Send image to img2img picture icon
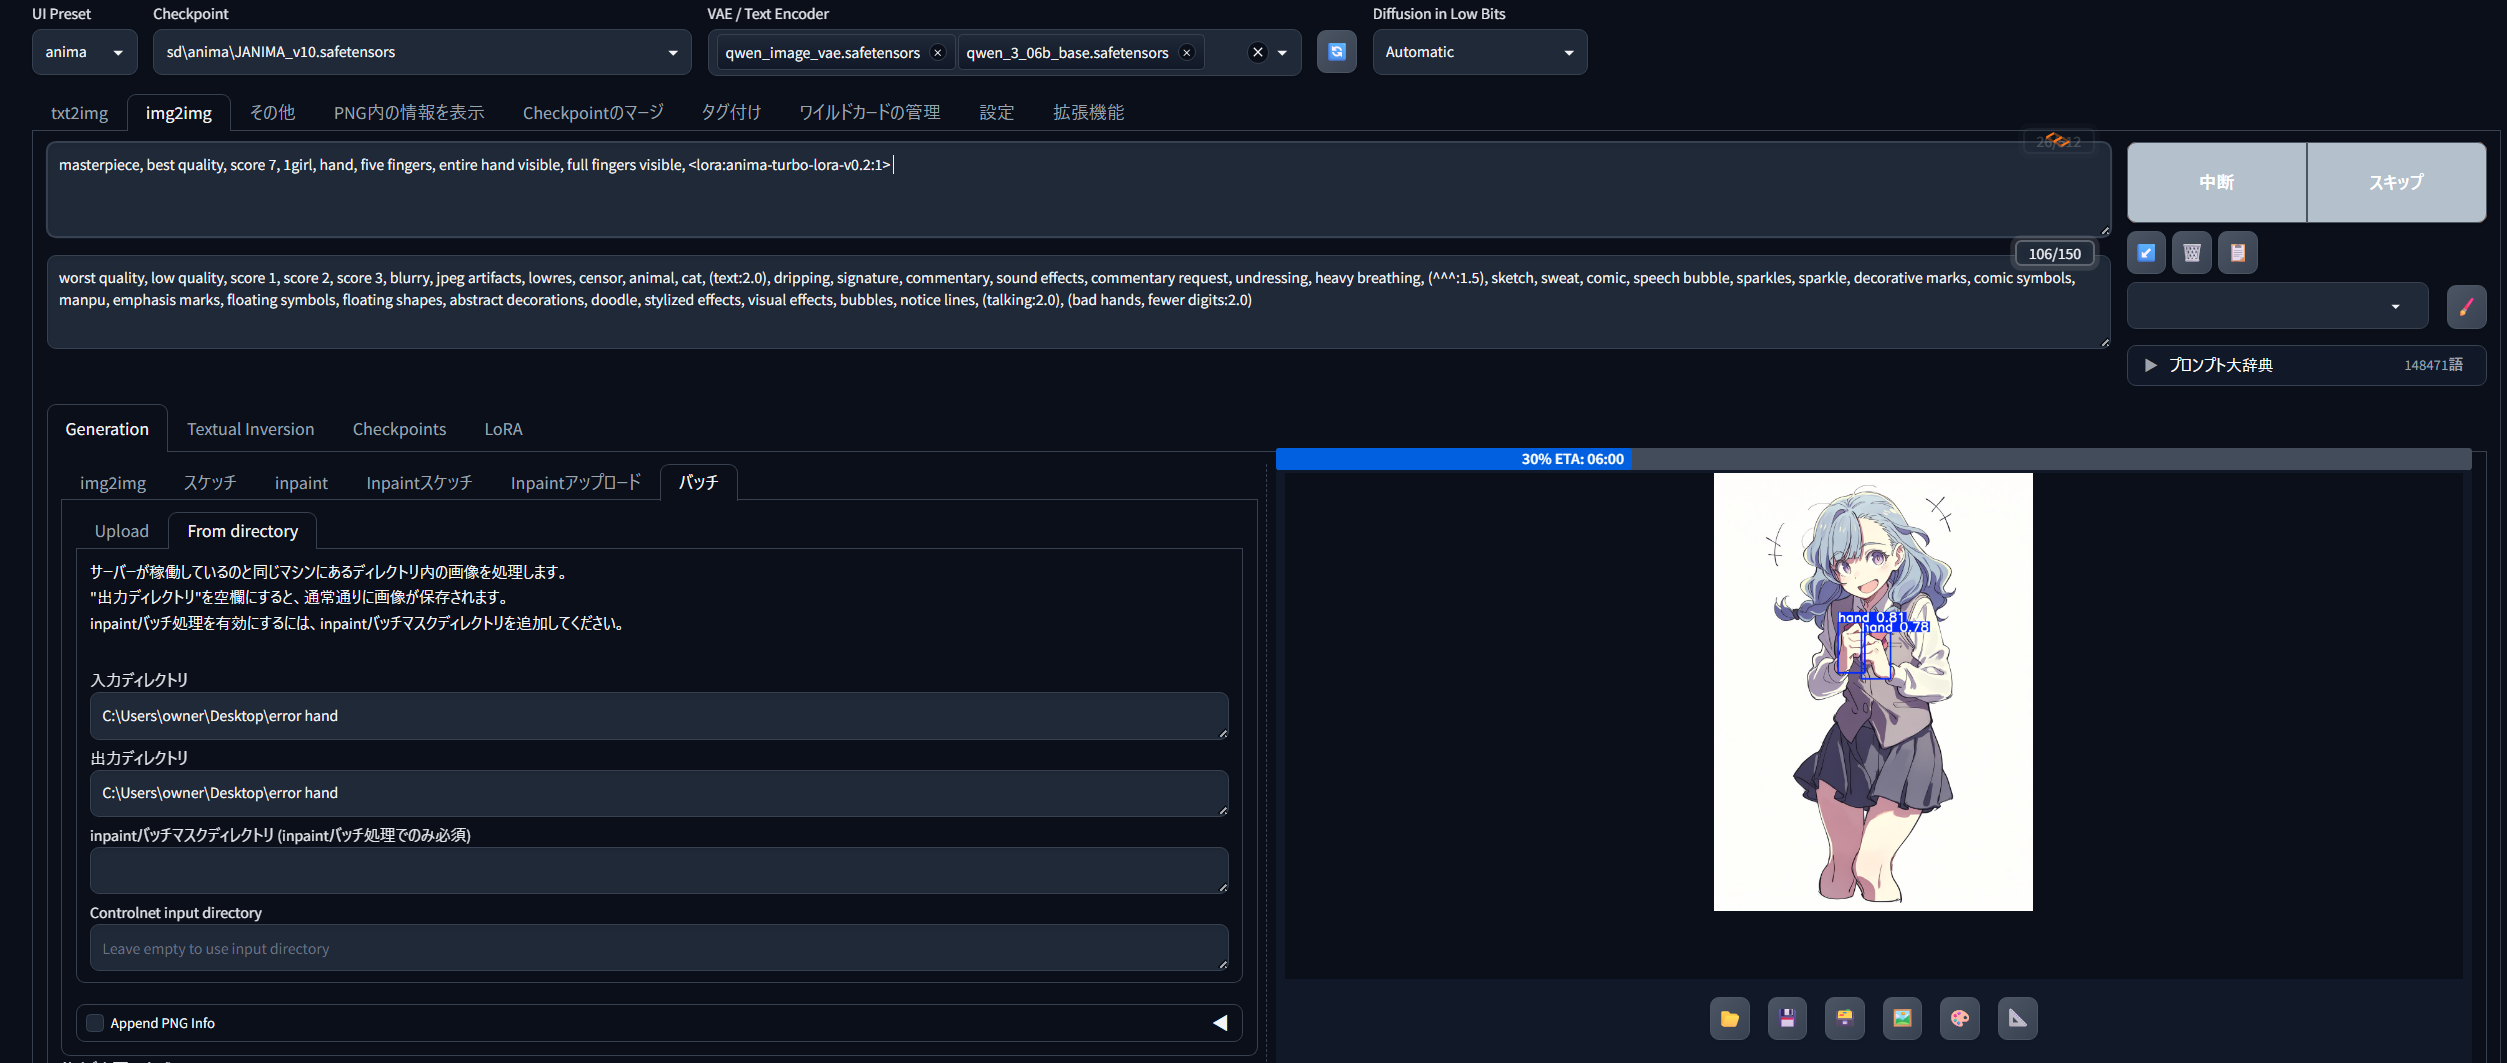The height and width of the screenshot is (1063, 2507). coord(1902,1018)
